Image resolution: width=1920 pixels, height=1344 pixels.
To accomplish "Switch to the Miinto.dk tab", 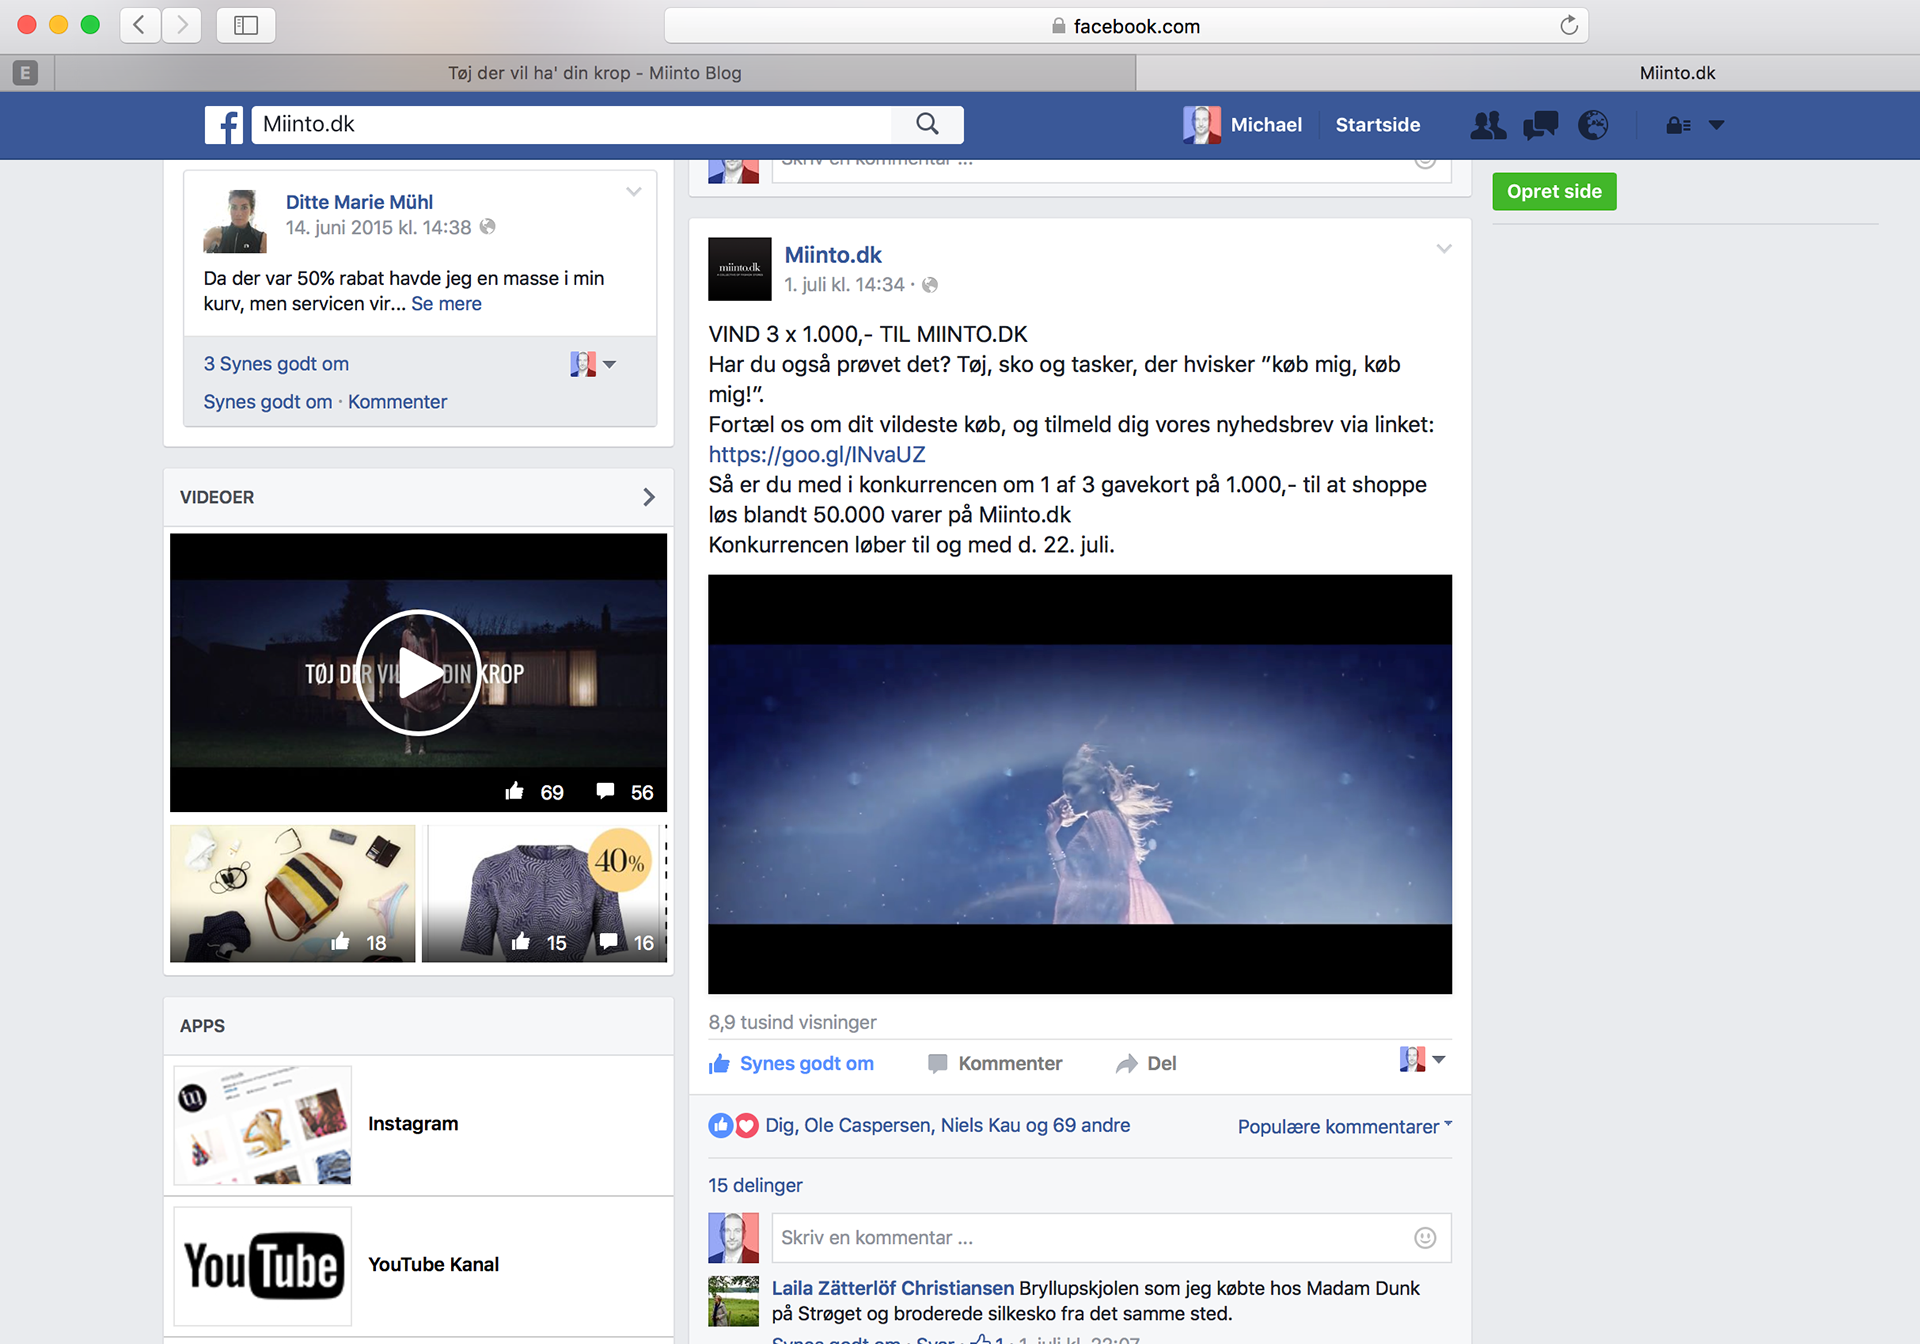I will [x=1677, y=73].
